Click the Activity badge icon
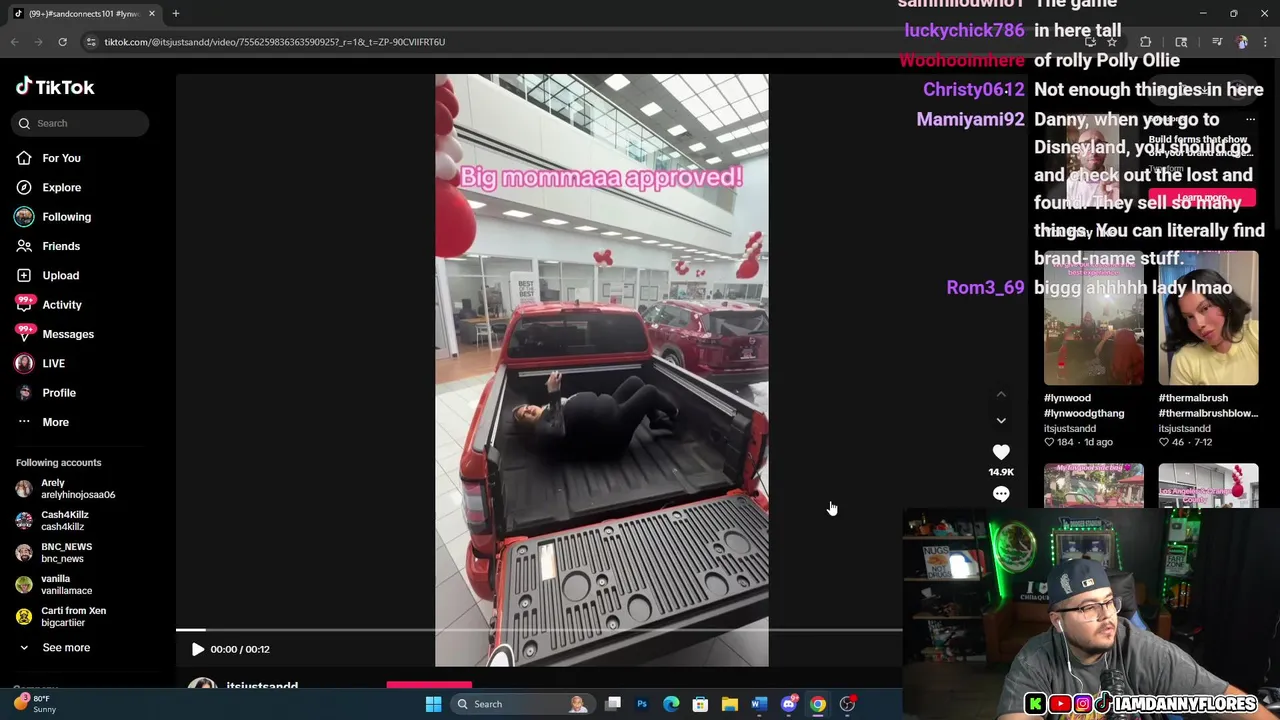This screenshot has height=720, width=1280. (24, 304)
